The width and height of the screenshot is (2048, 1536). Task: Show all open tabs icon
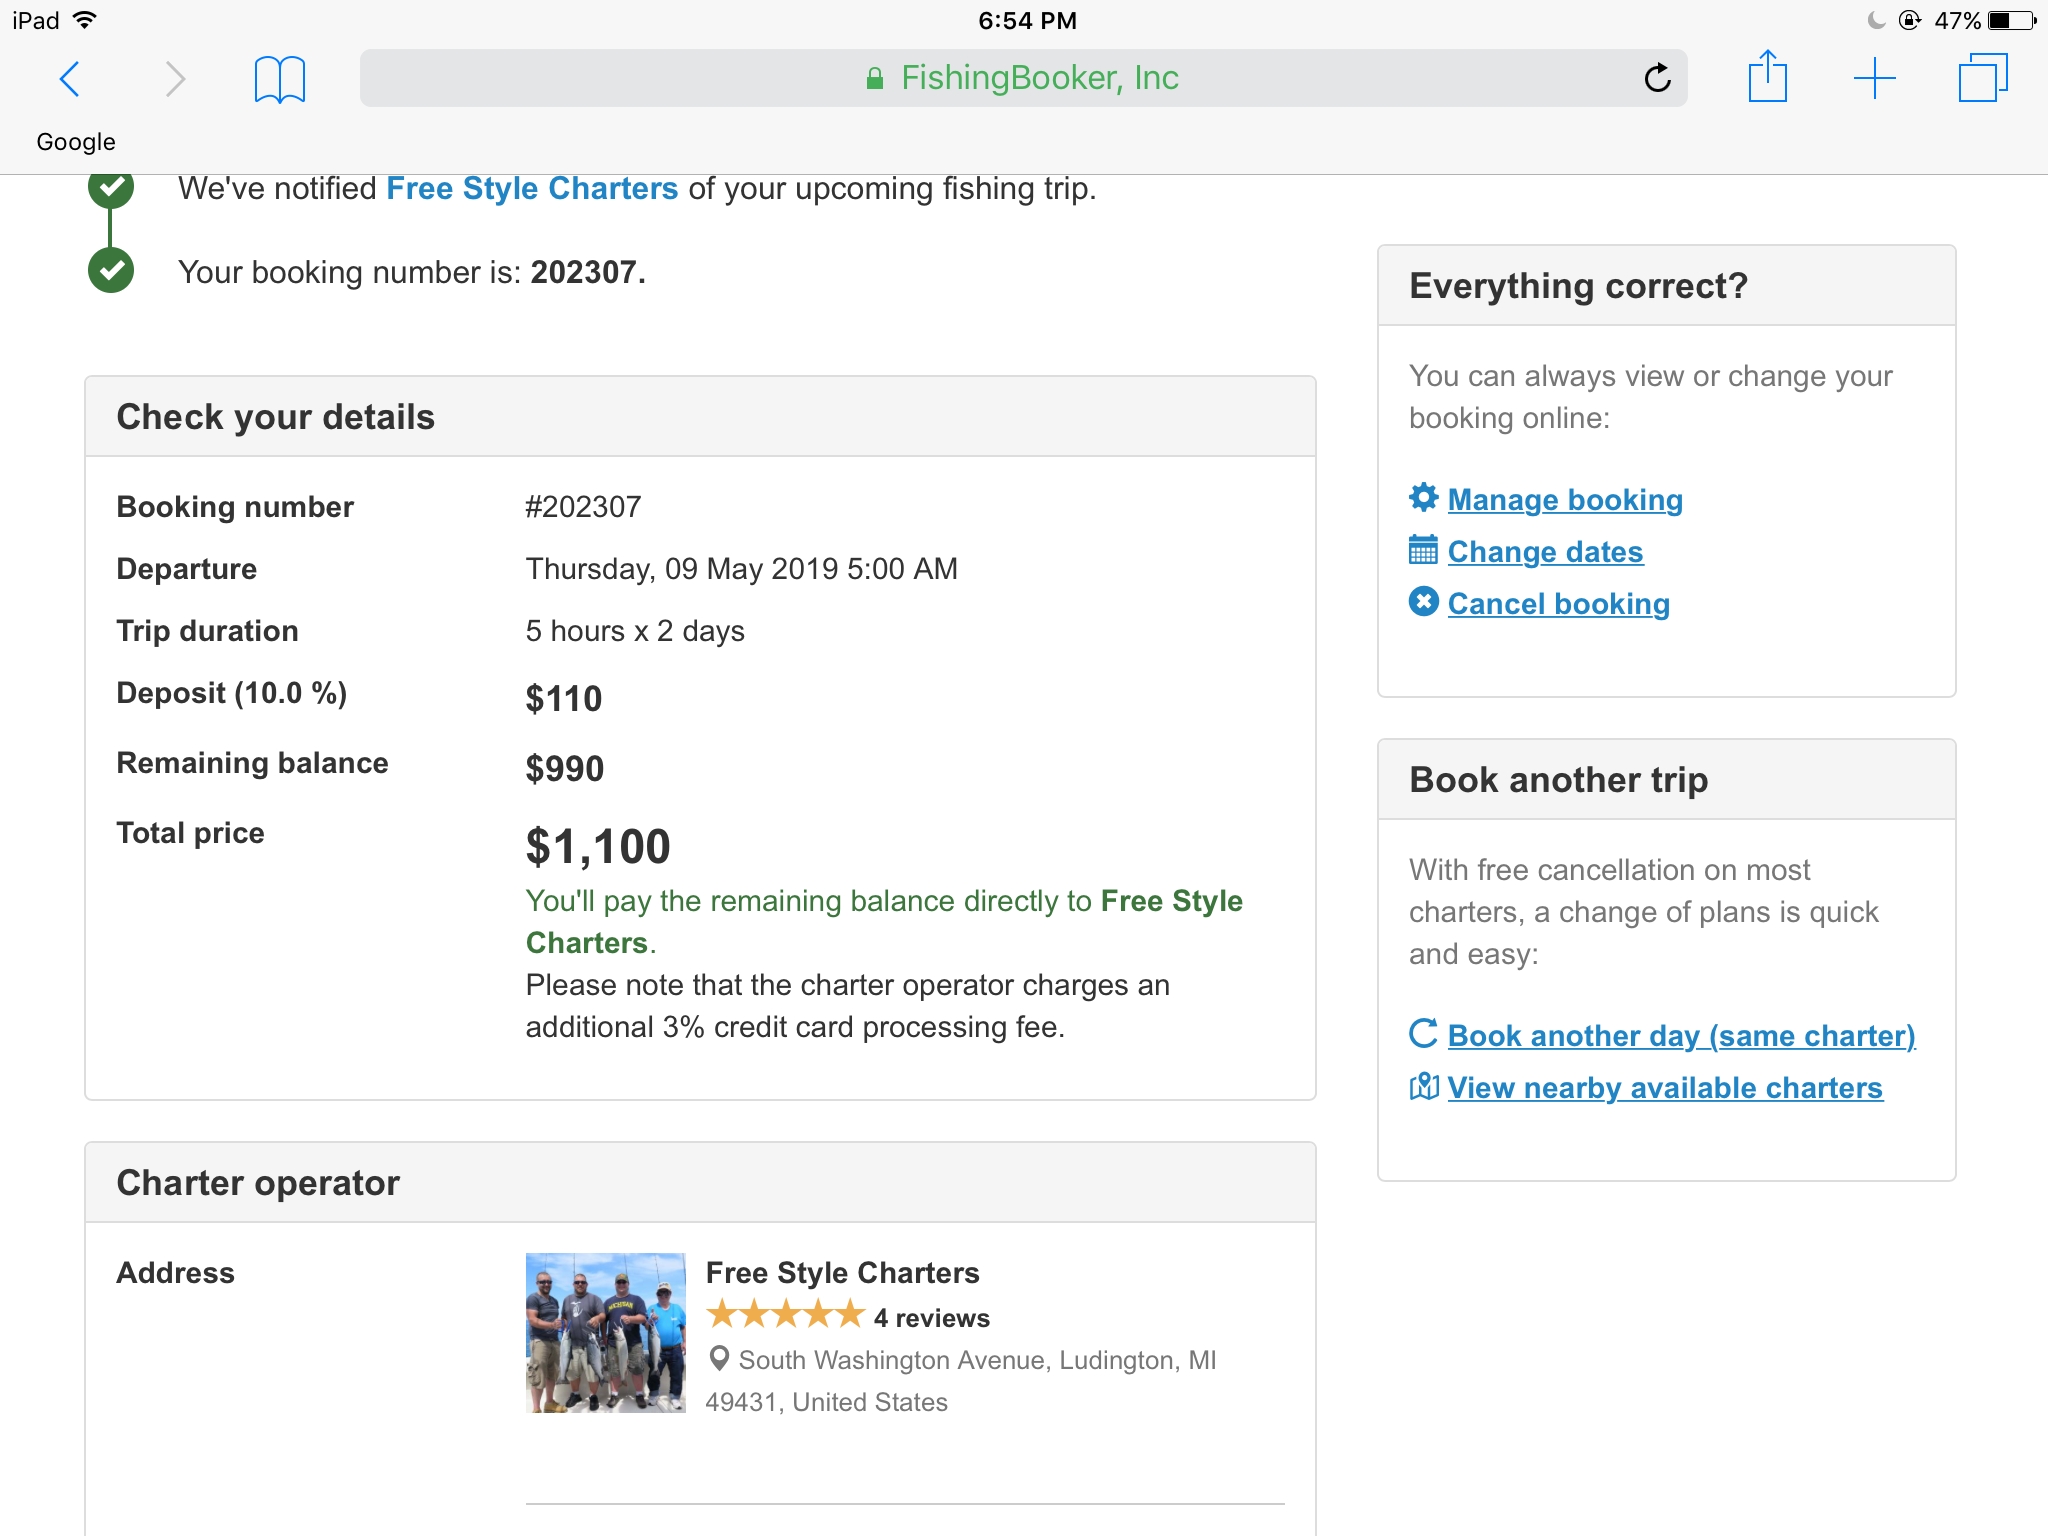1982,78
